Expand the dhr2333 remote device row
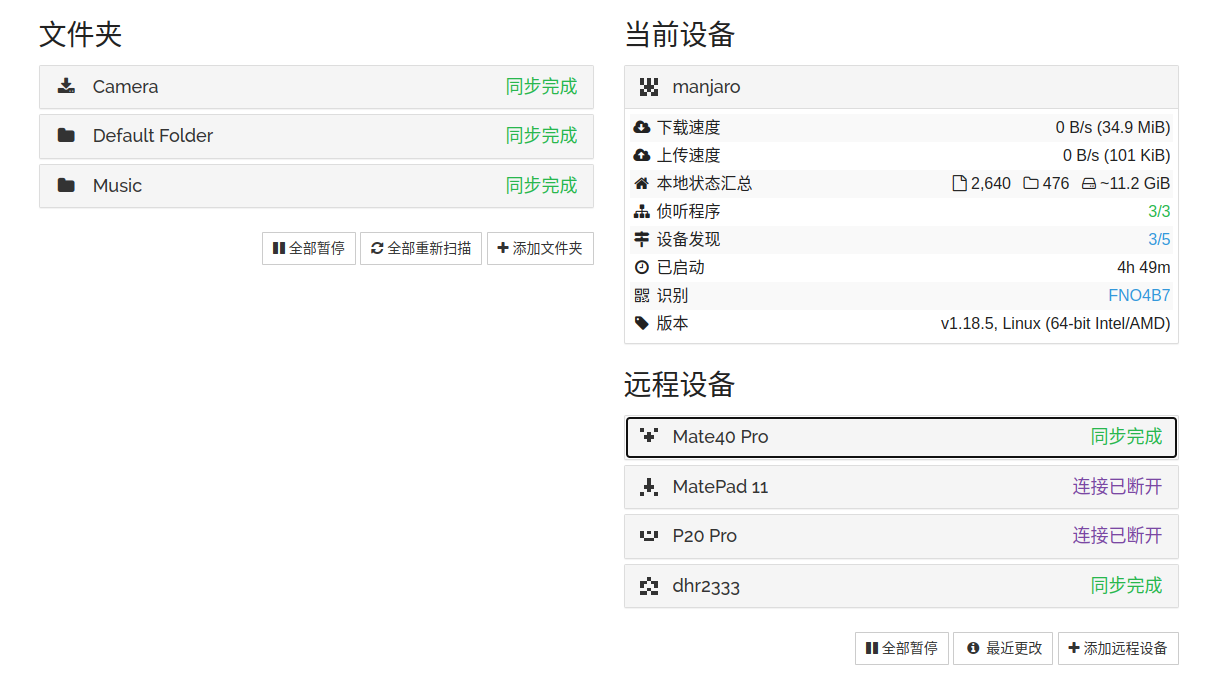The width and height of the screenshot is (1214, 684). pos(900,586)
